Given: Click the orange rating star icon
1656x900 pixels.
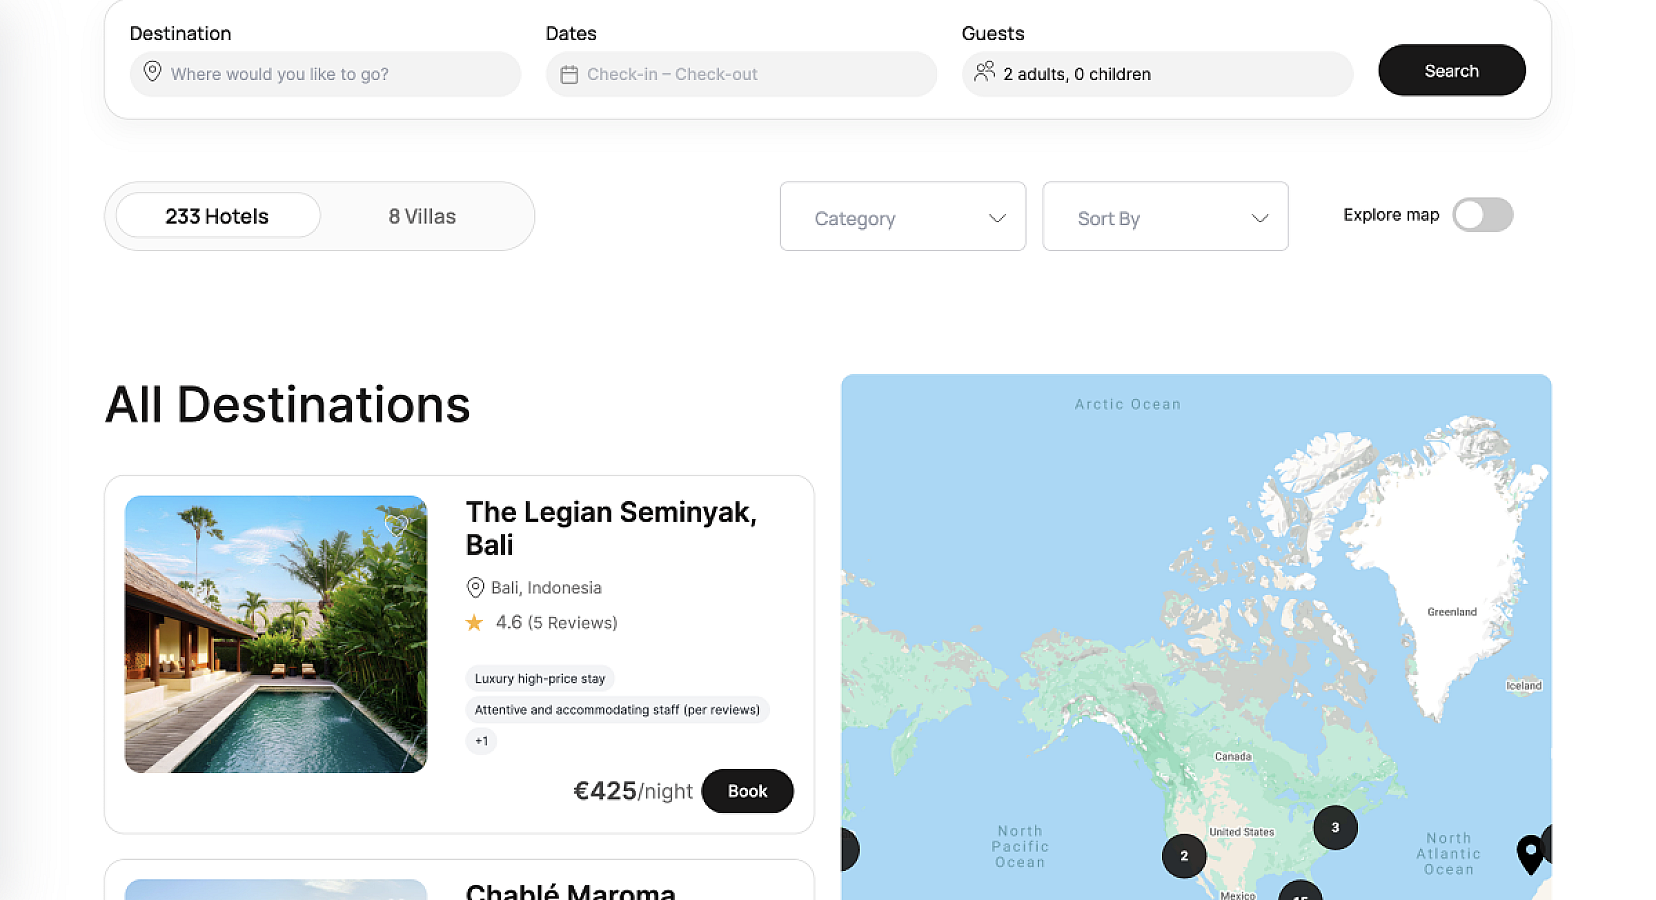Looking at the screenshot, I should point(474,623).
